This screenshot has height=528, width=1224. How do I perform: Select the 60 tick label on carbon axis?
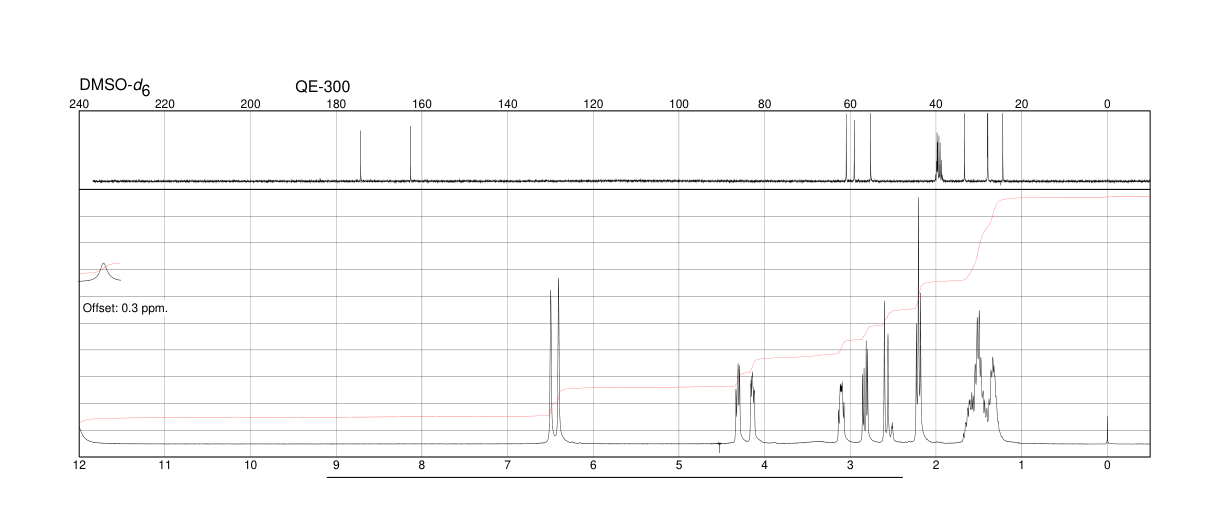pyautogui.click(x=850, y=103)
